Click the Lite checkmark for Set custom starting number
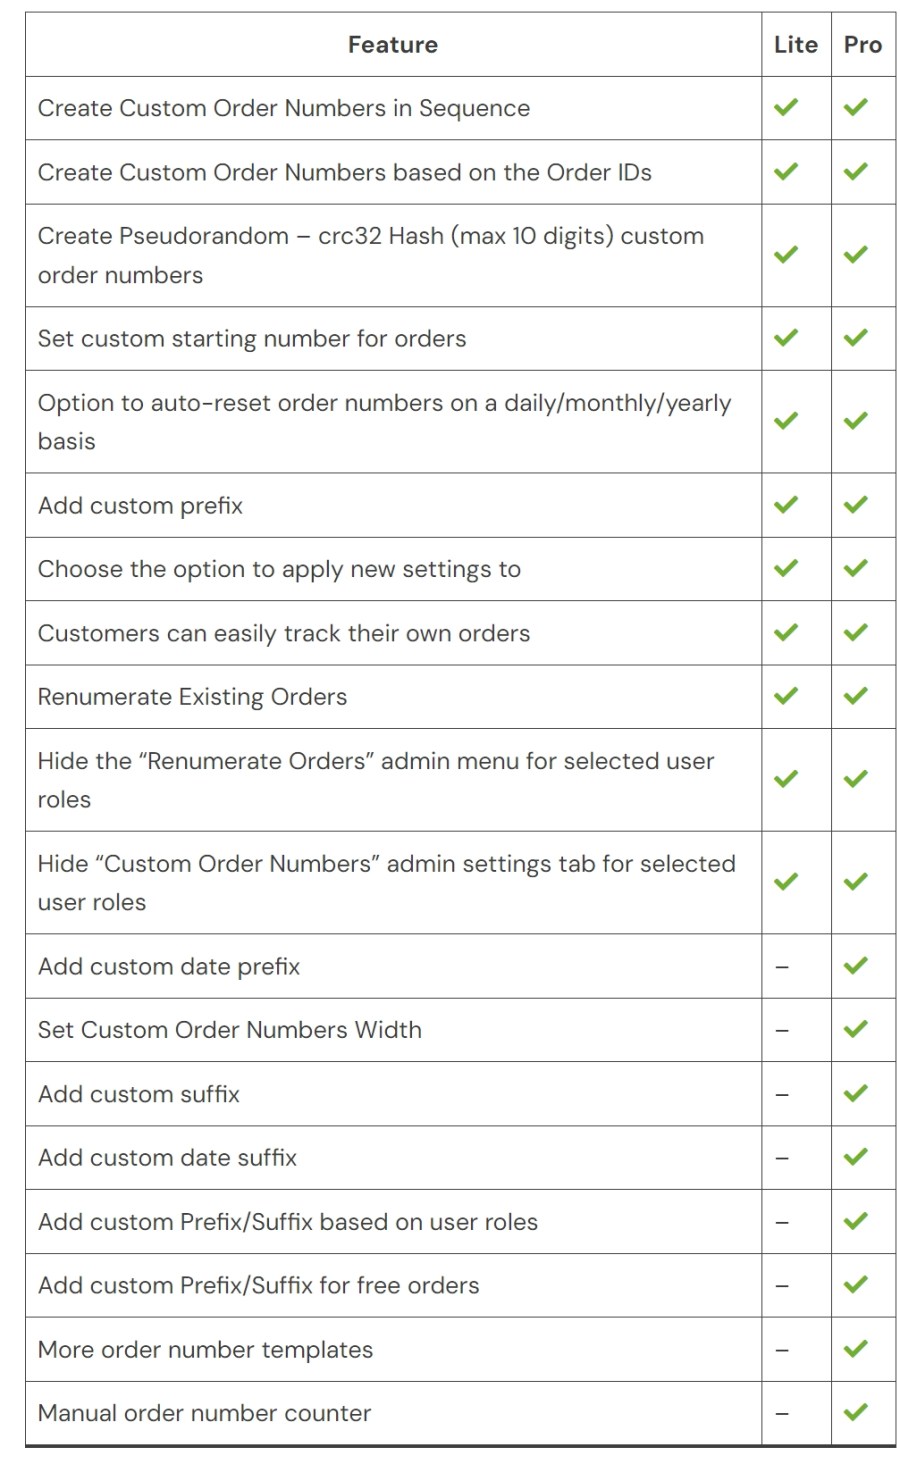The height and width of the screenshot is (1464, 900). [x=786, y=338]
